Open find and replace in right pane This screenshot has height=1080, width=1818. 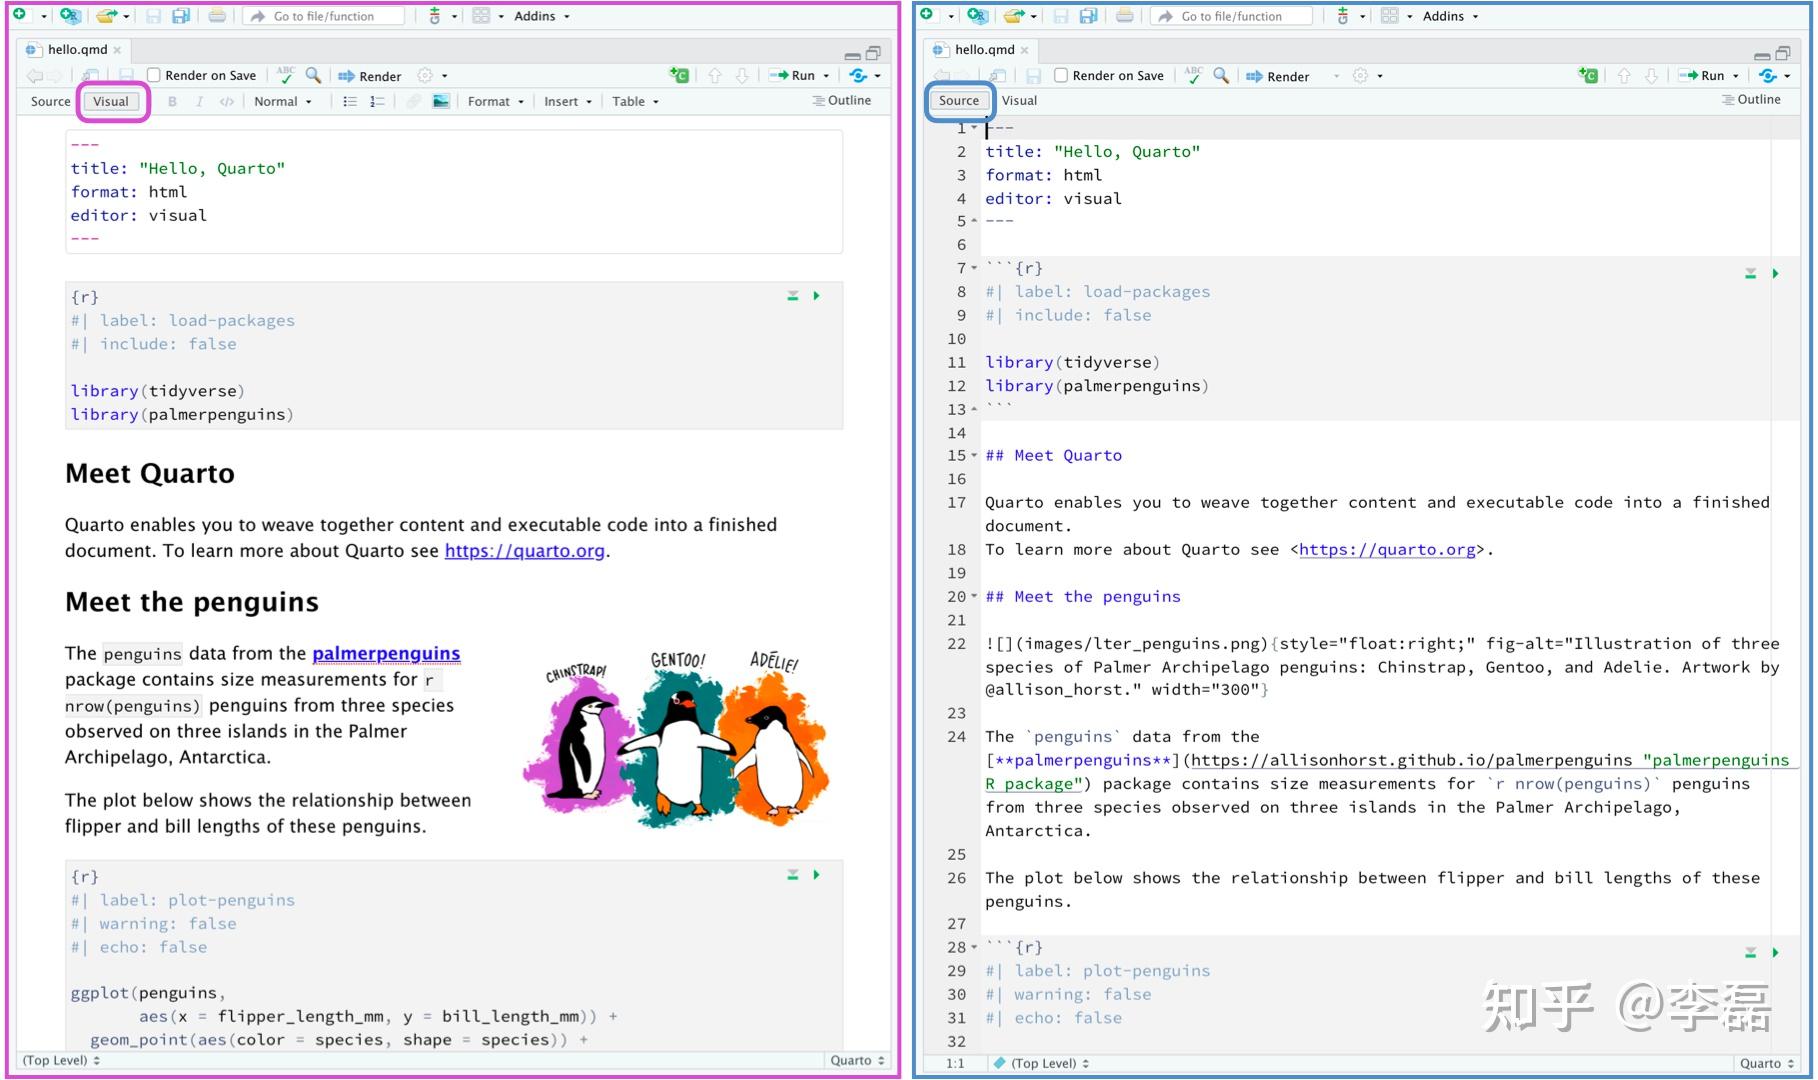pos(1220,75)
